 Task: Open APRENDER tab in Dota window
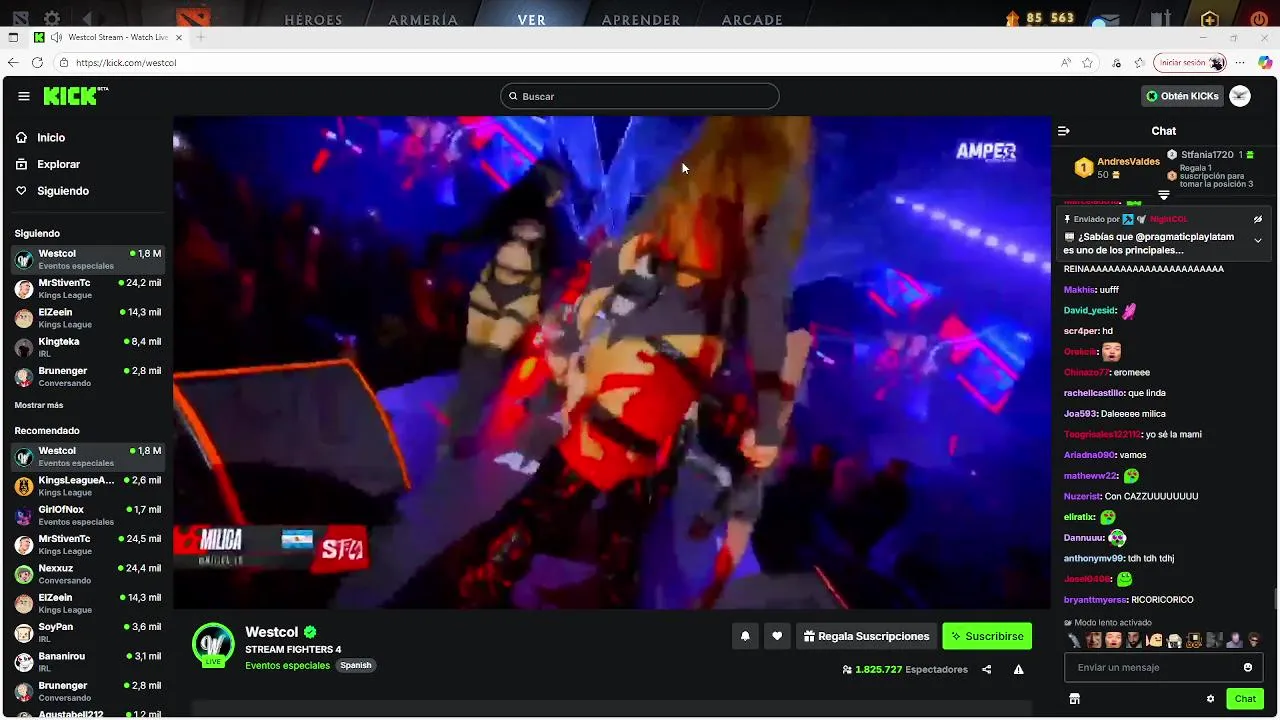click(x=641, y=20)
